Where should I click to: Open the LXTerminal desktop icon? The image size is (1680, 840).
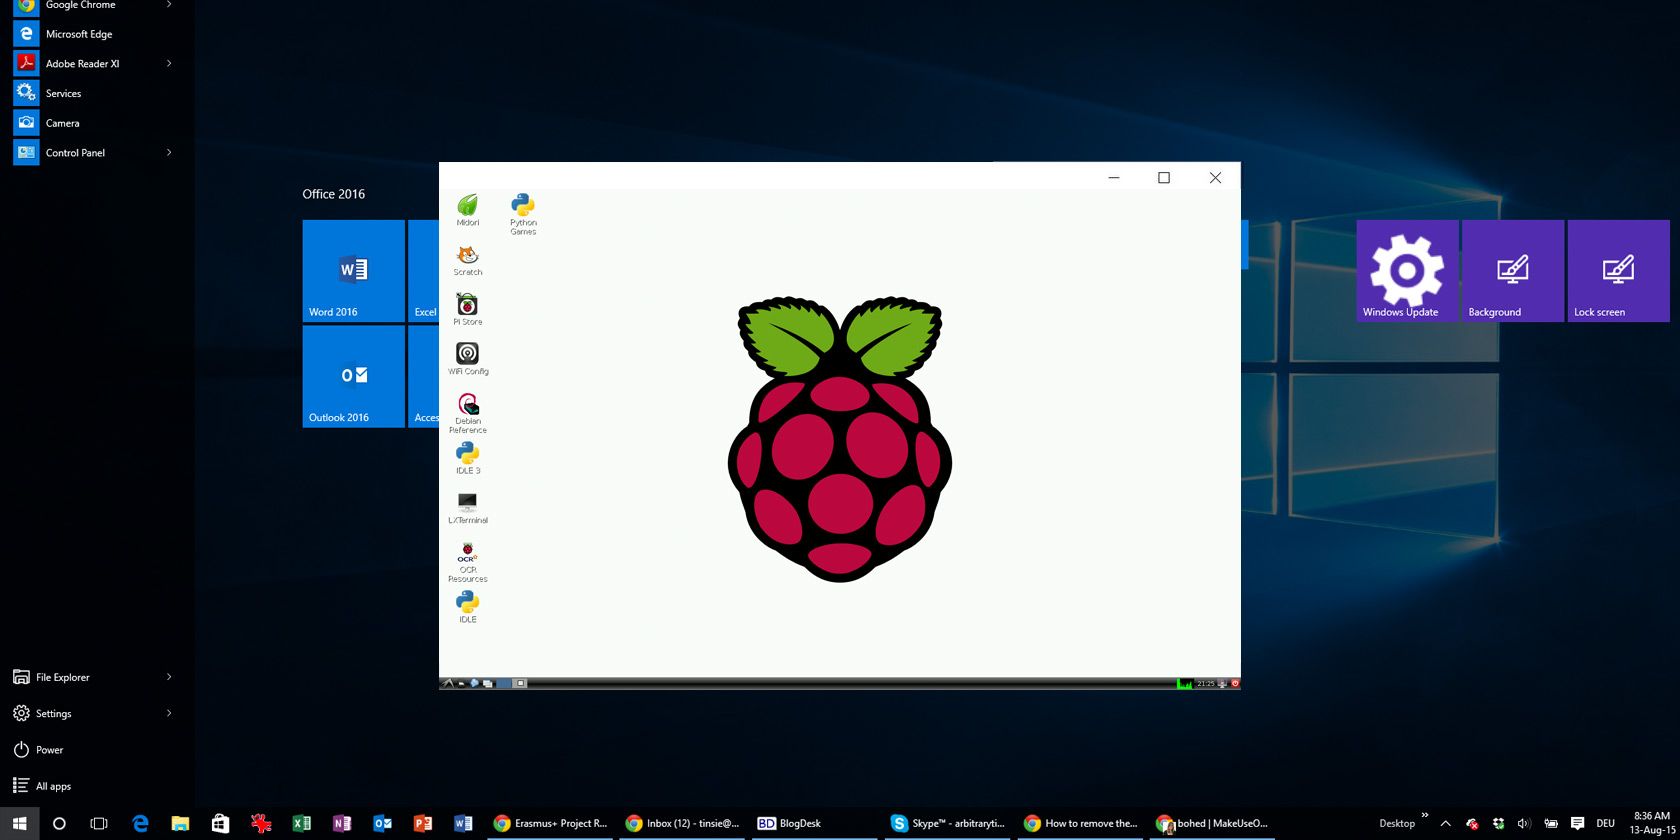click(467, 508)
